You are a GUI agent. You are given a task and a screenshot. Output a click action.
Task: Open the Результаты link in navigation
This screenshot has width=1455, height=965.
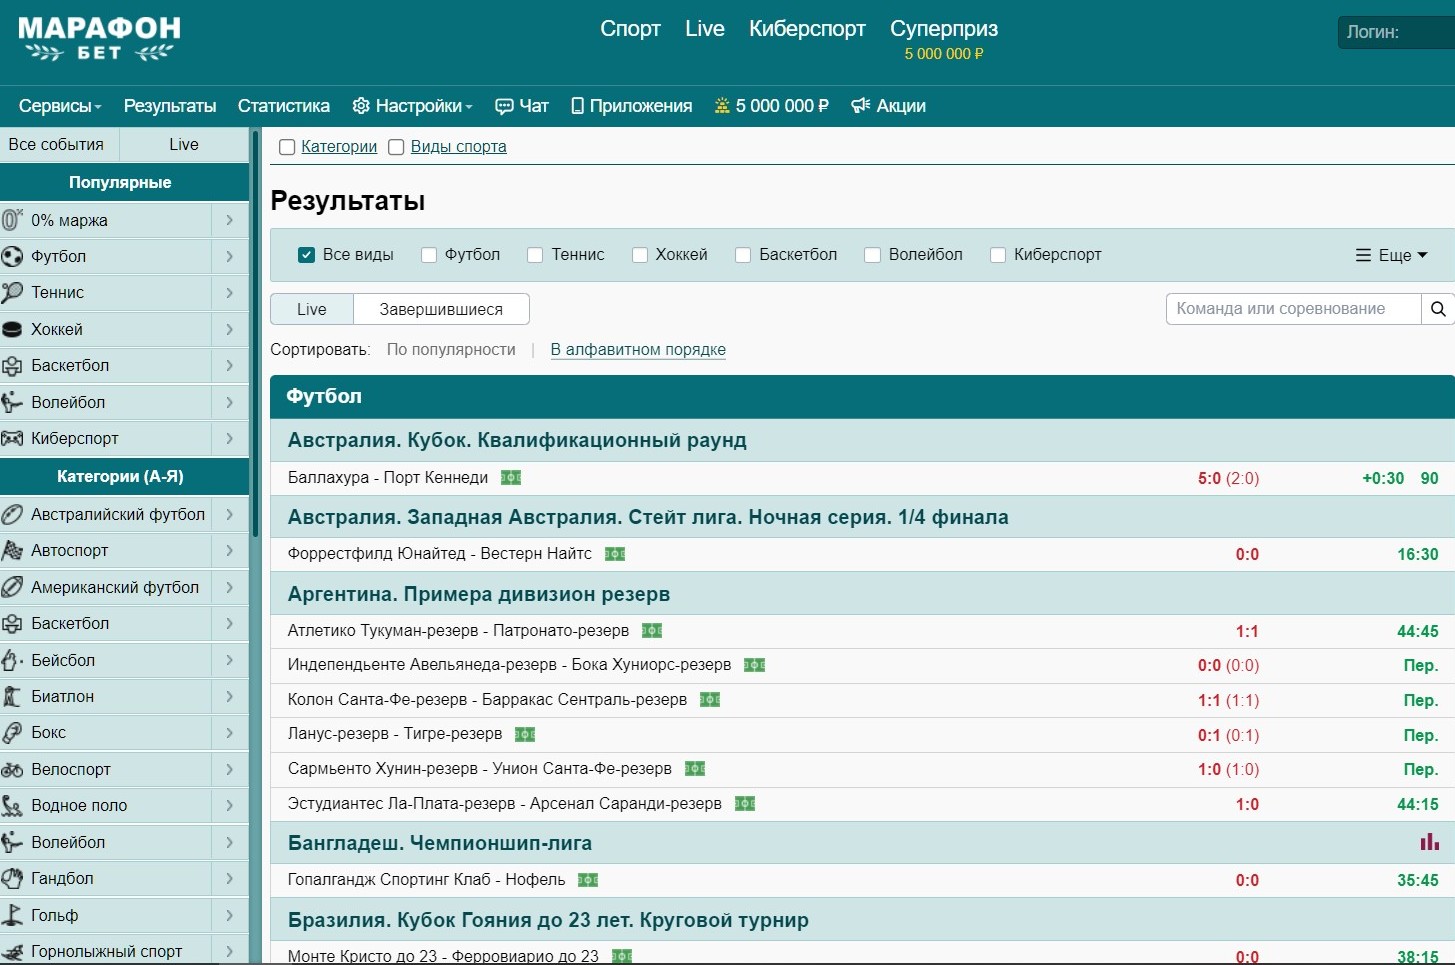[x=170, y=106]
